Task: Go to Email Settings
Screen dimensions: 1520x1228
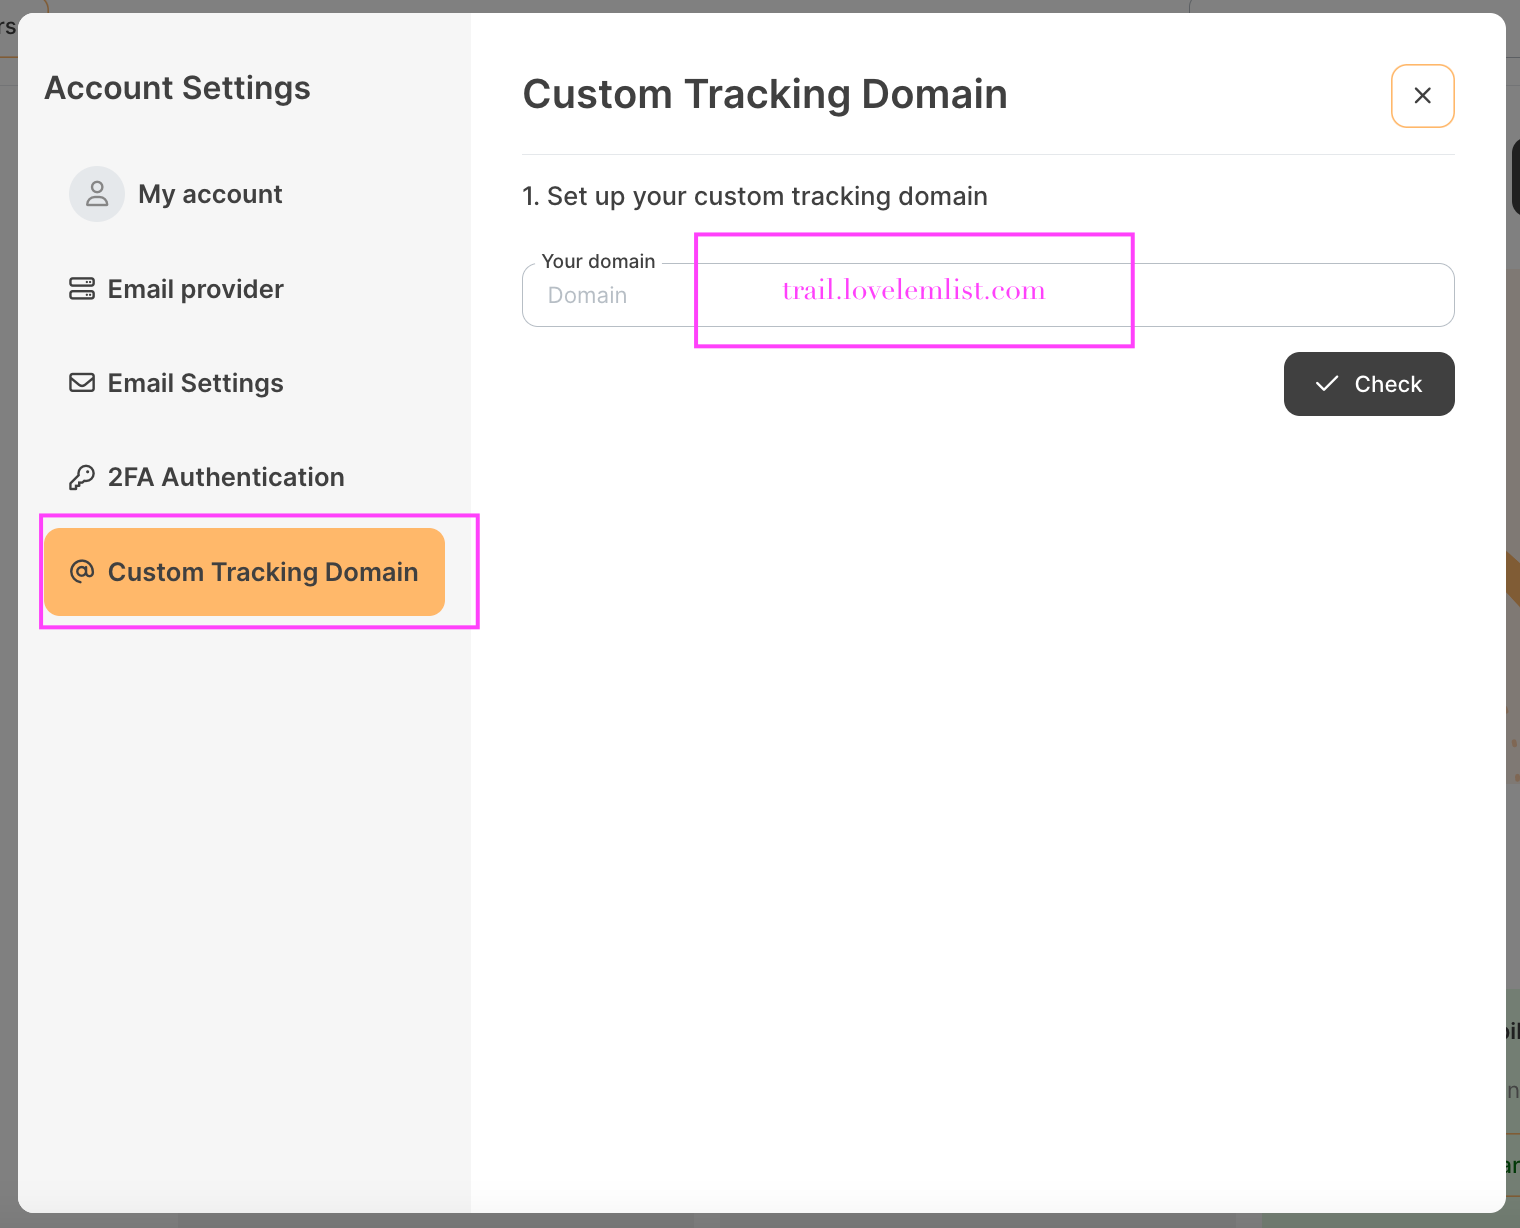Action: [x=195, y=383]
